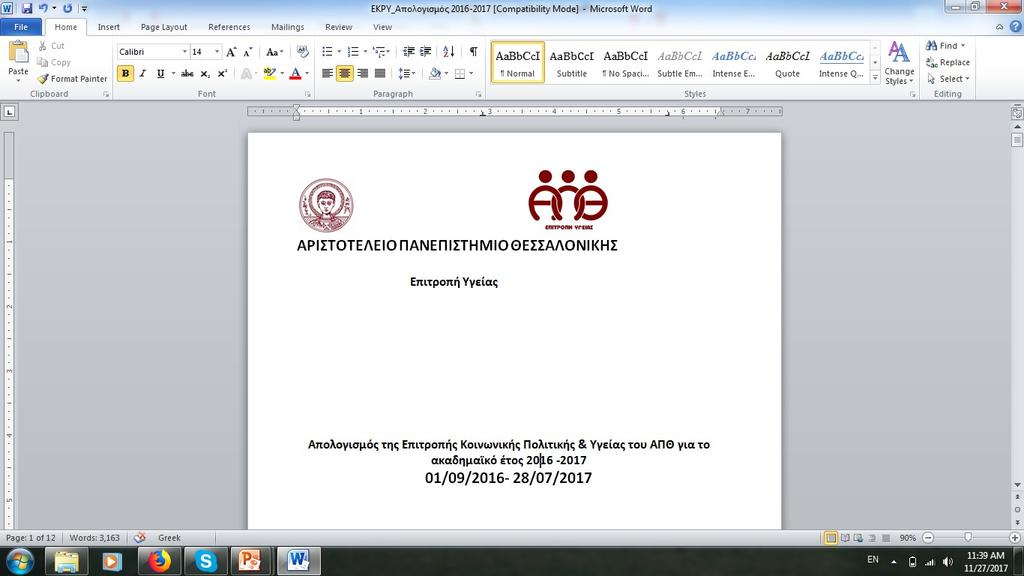Viewport: 1024px width, 576px height.
Task: Apply text highlight color
Action: tap(269, 73)
